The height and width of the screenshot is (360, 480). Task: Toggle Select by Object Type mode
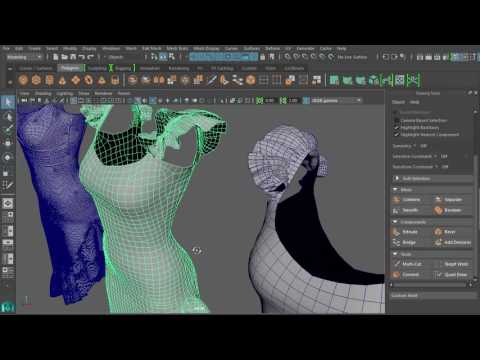coord(163,57)
